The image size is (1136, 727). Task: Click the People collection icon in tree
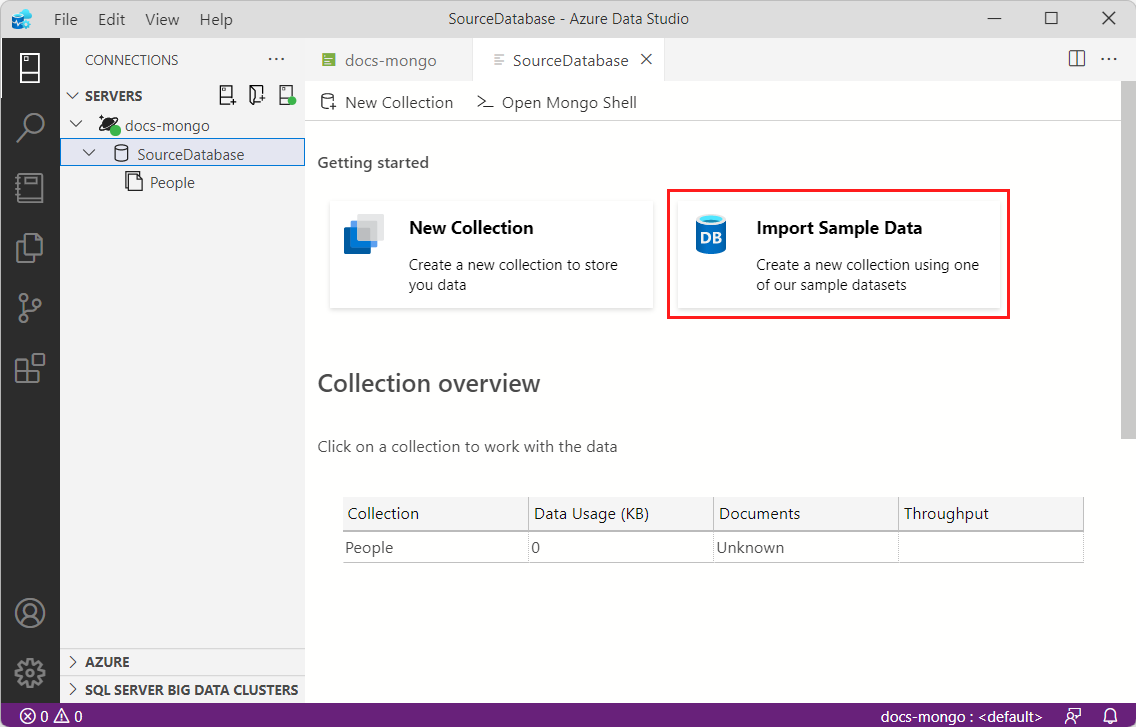[134, 181]
